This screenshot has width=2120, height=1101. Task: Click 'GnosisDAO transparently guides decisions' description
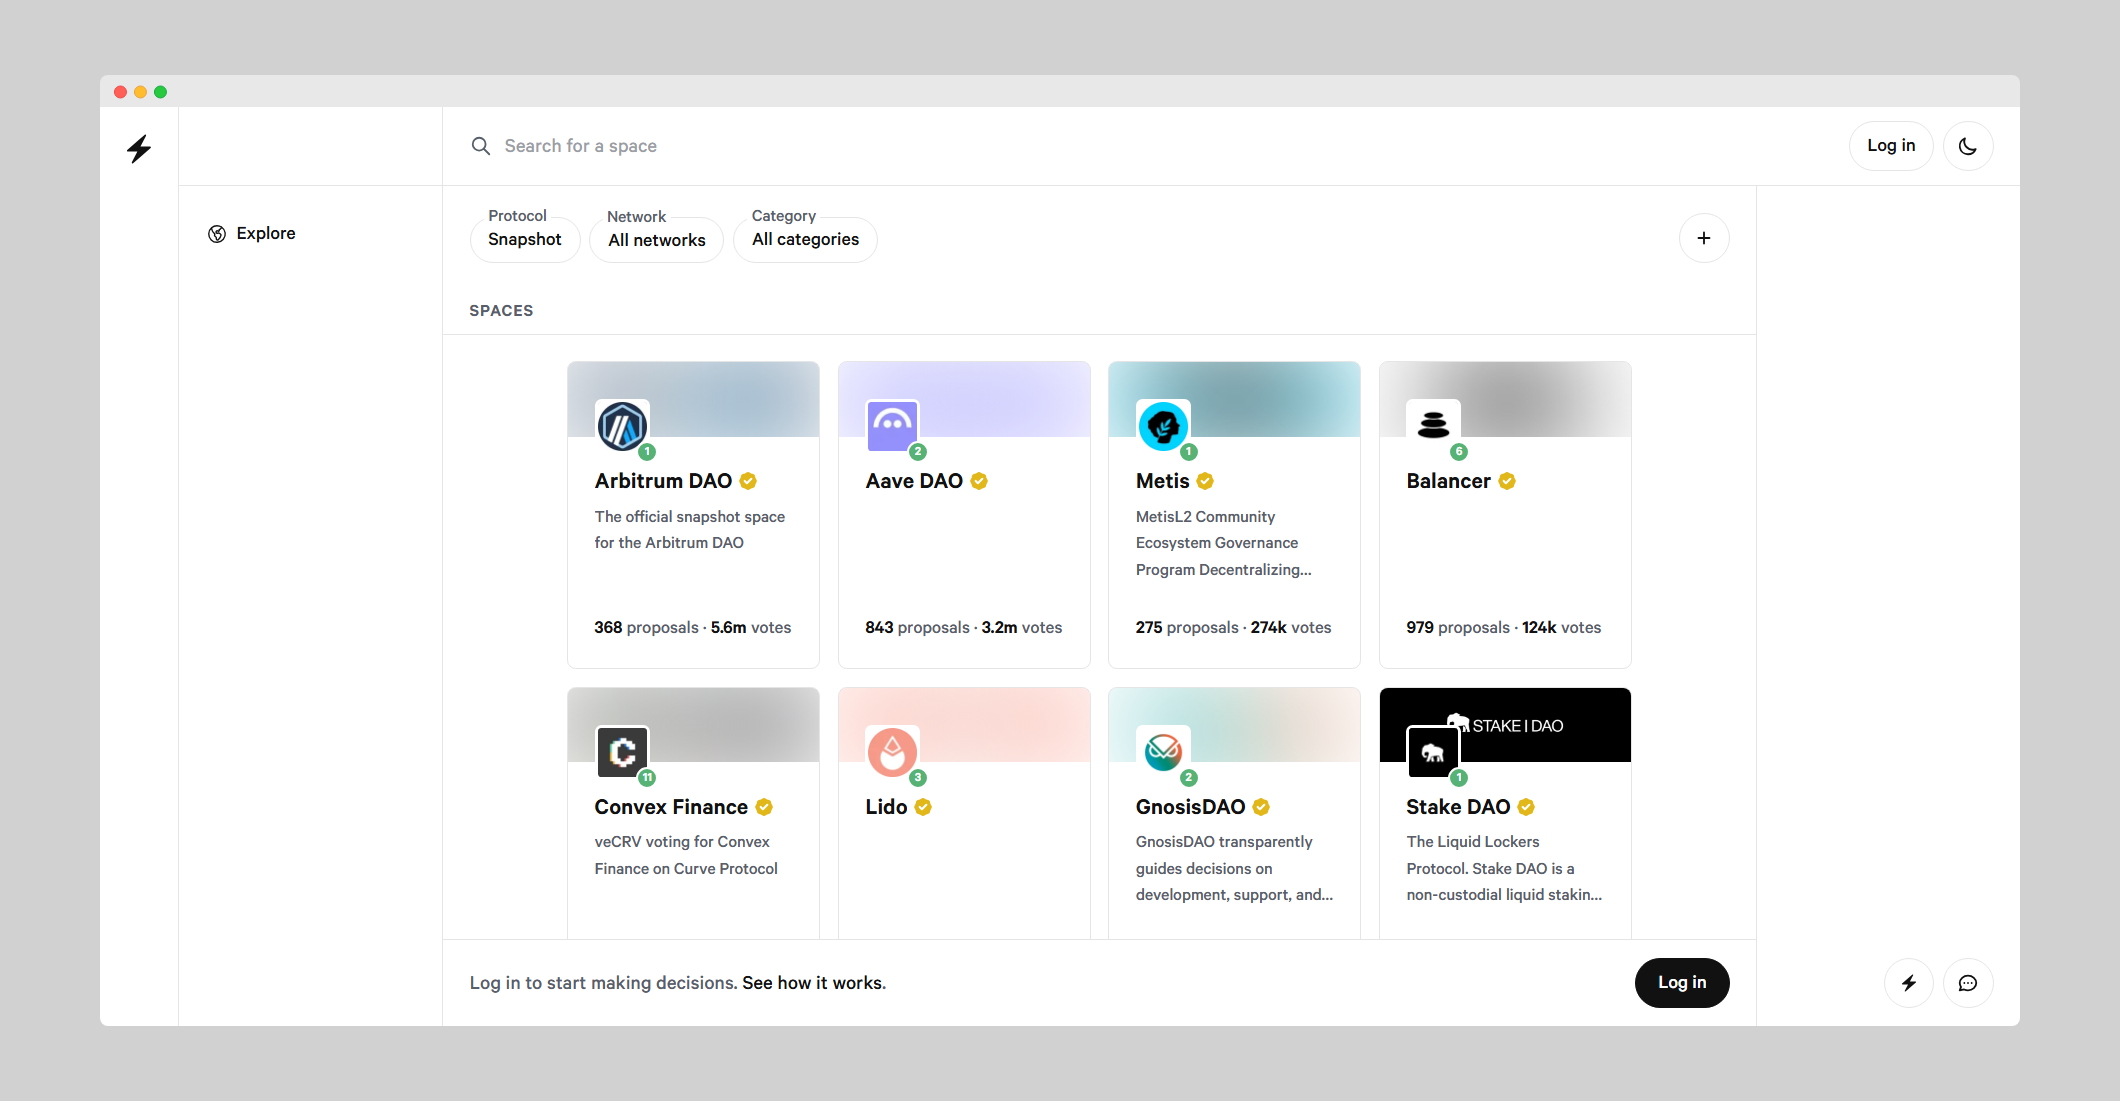click(x=1234, y=868)
